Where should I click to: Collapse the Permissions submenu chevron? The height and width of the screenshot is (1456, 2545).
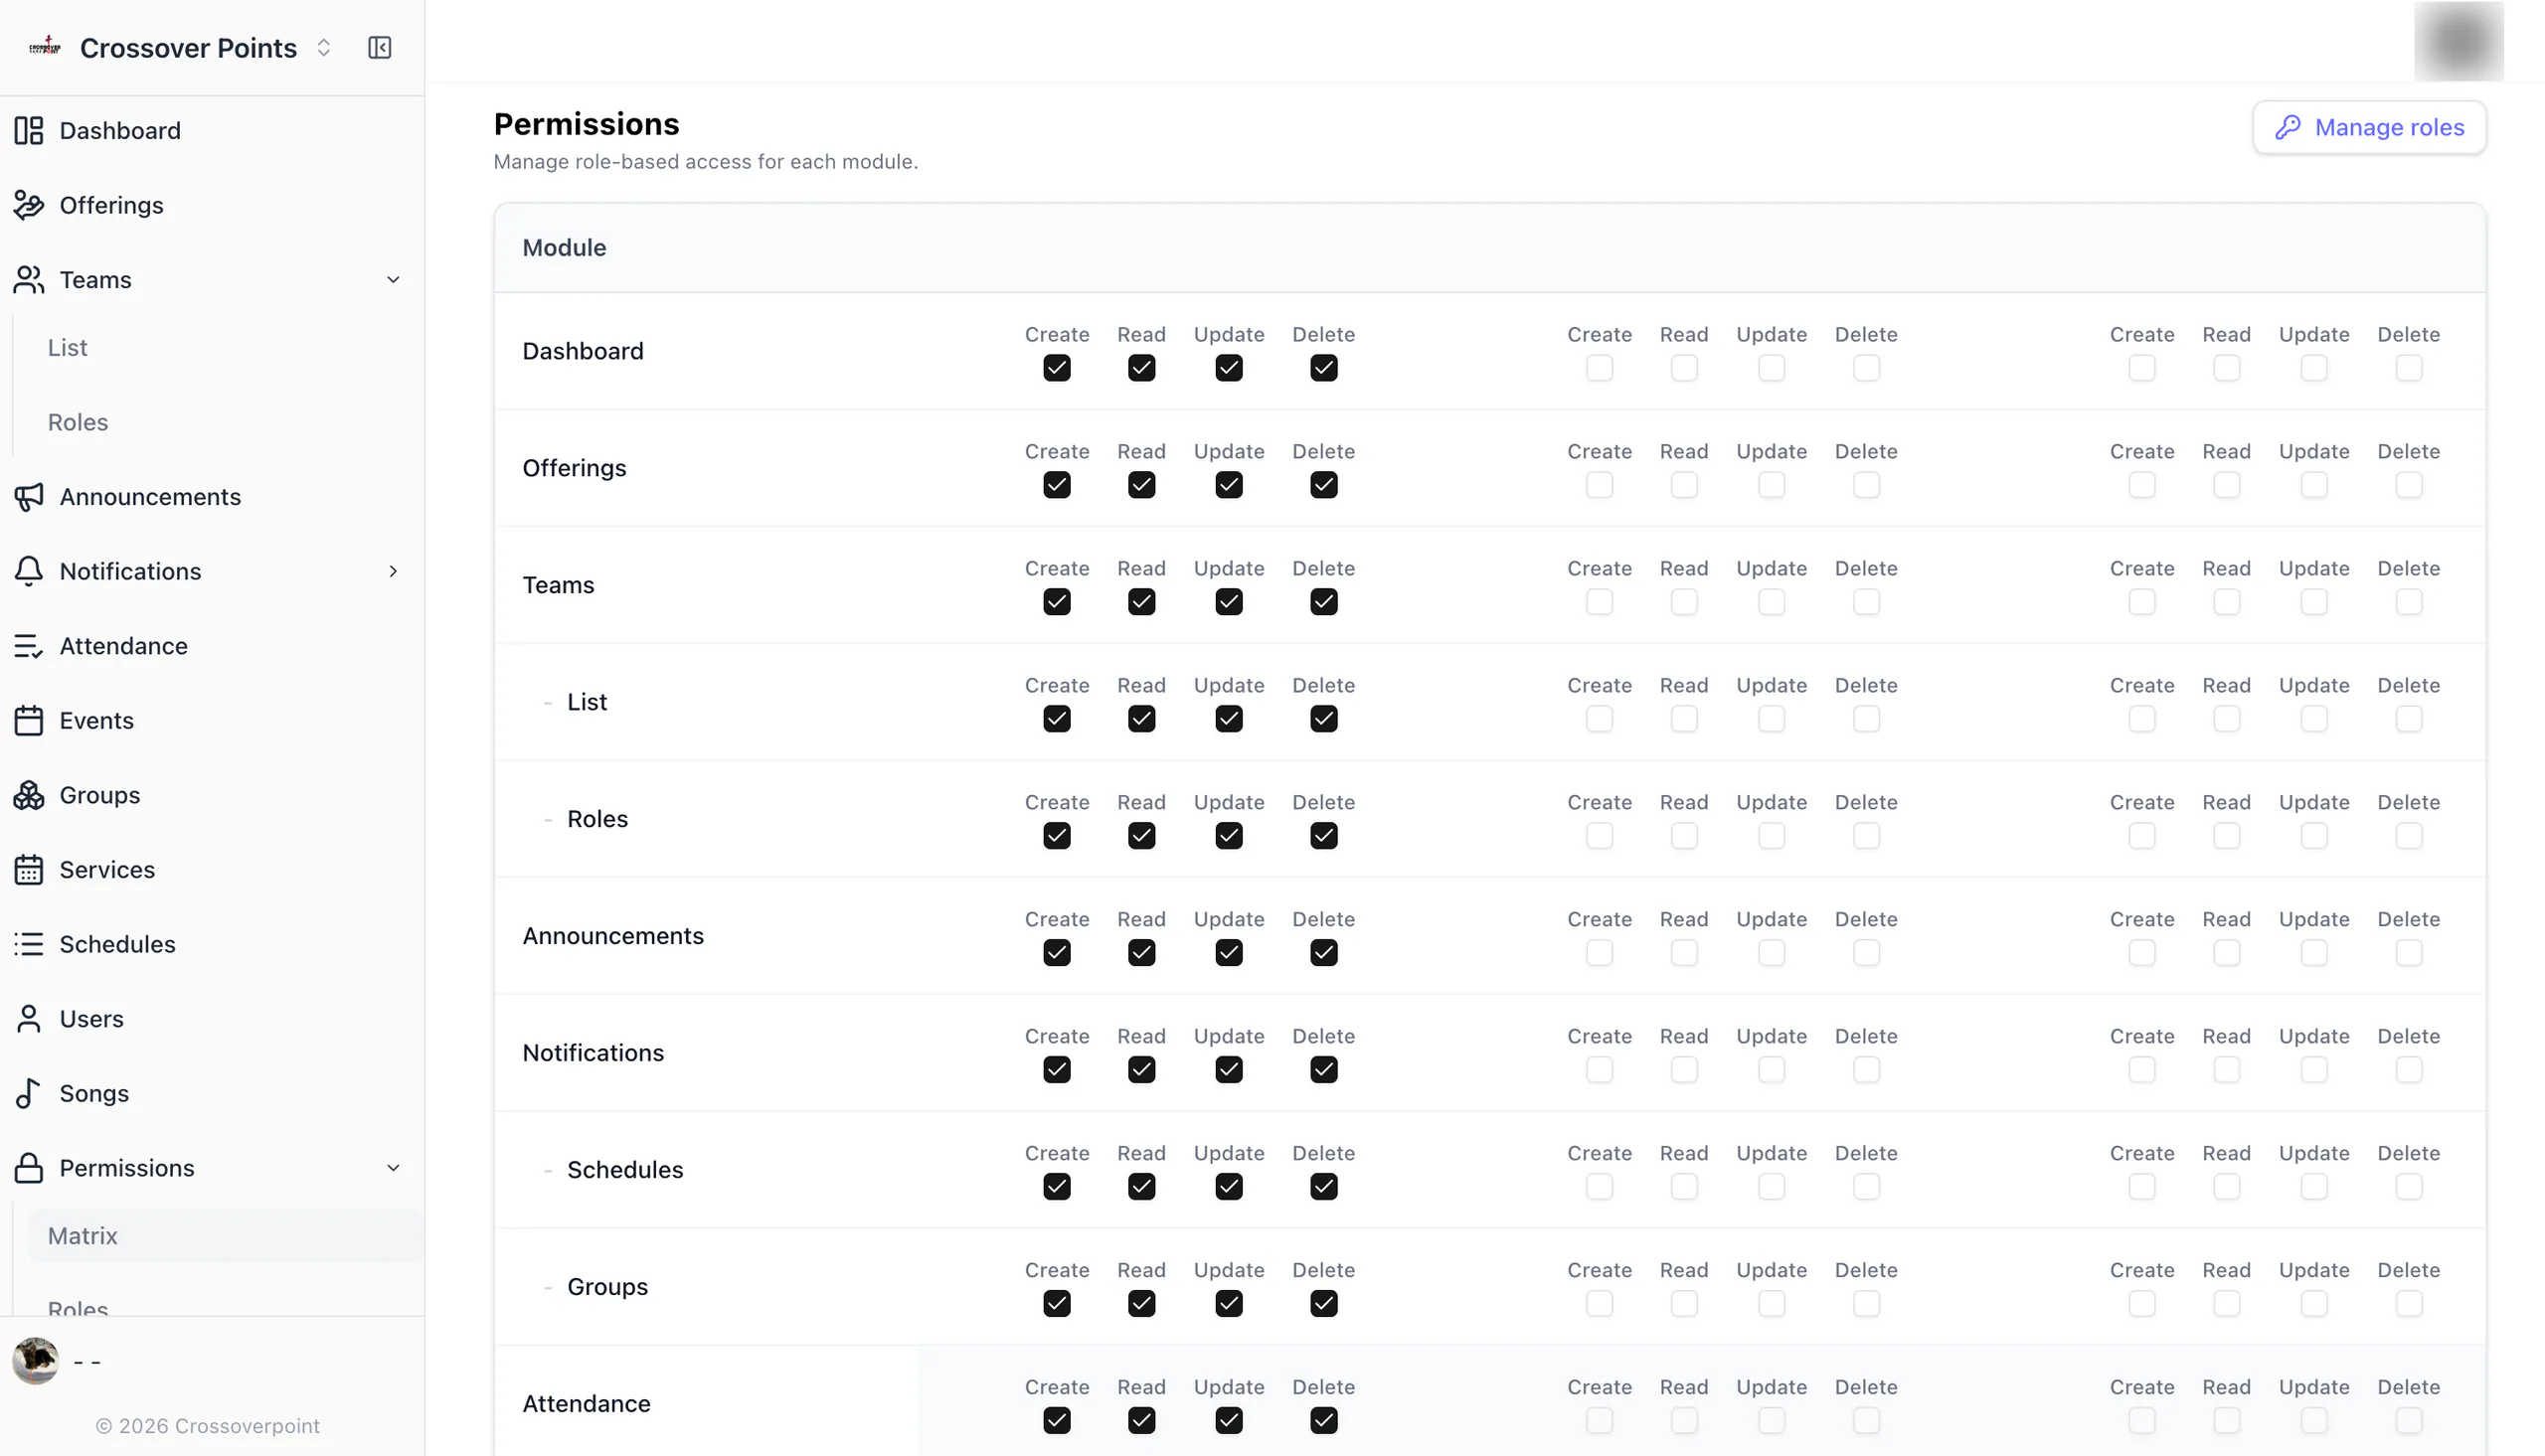[393, 1167]
